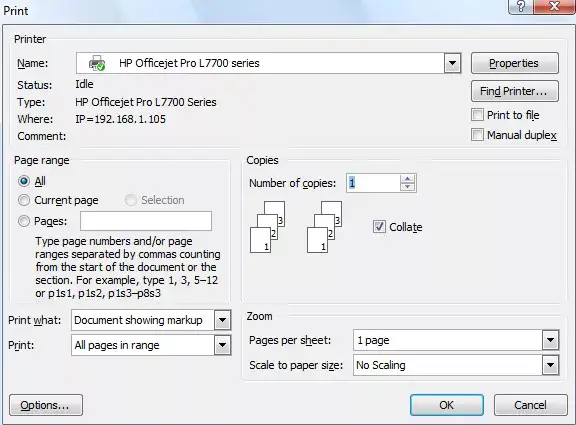
Task: Click Find Printer button
Action: (515, 91)
